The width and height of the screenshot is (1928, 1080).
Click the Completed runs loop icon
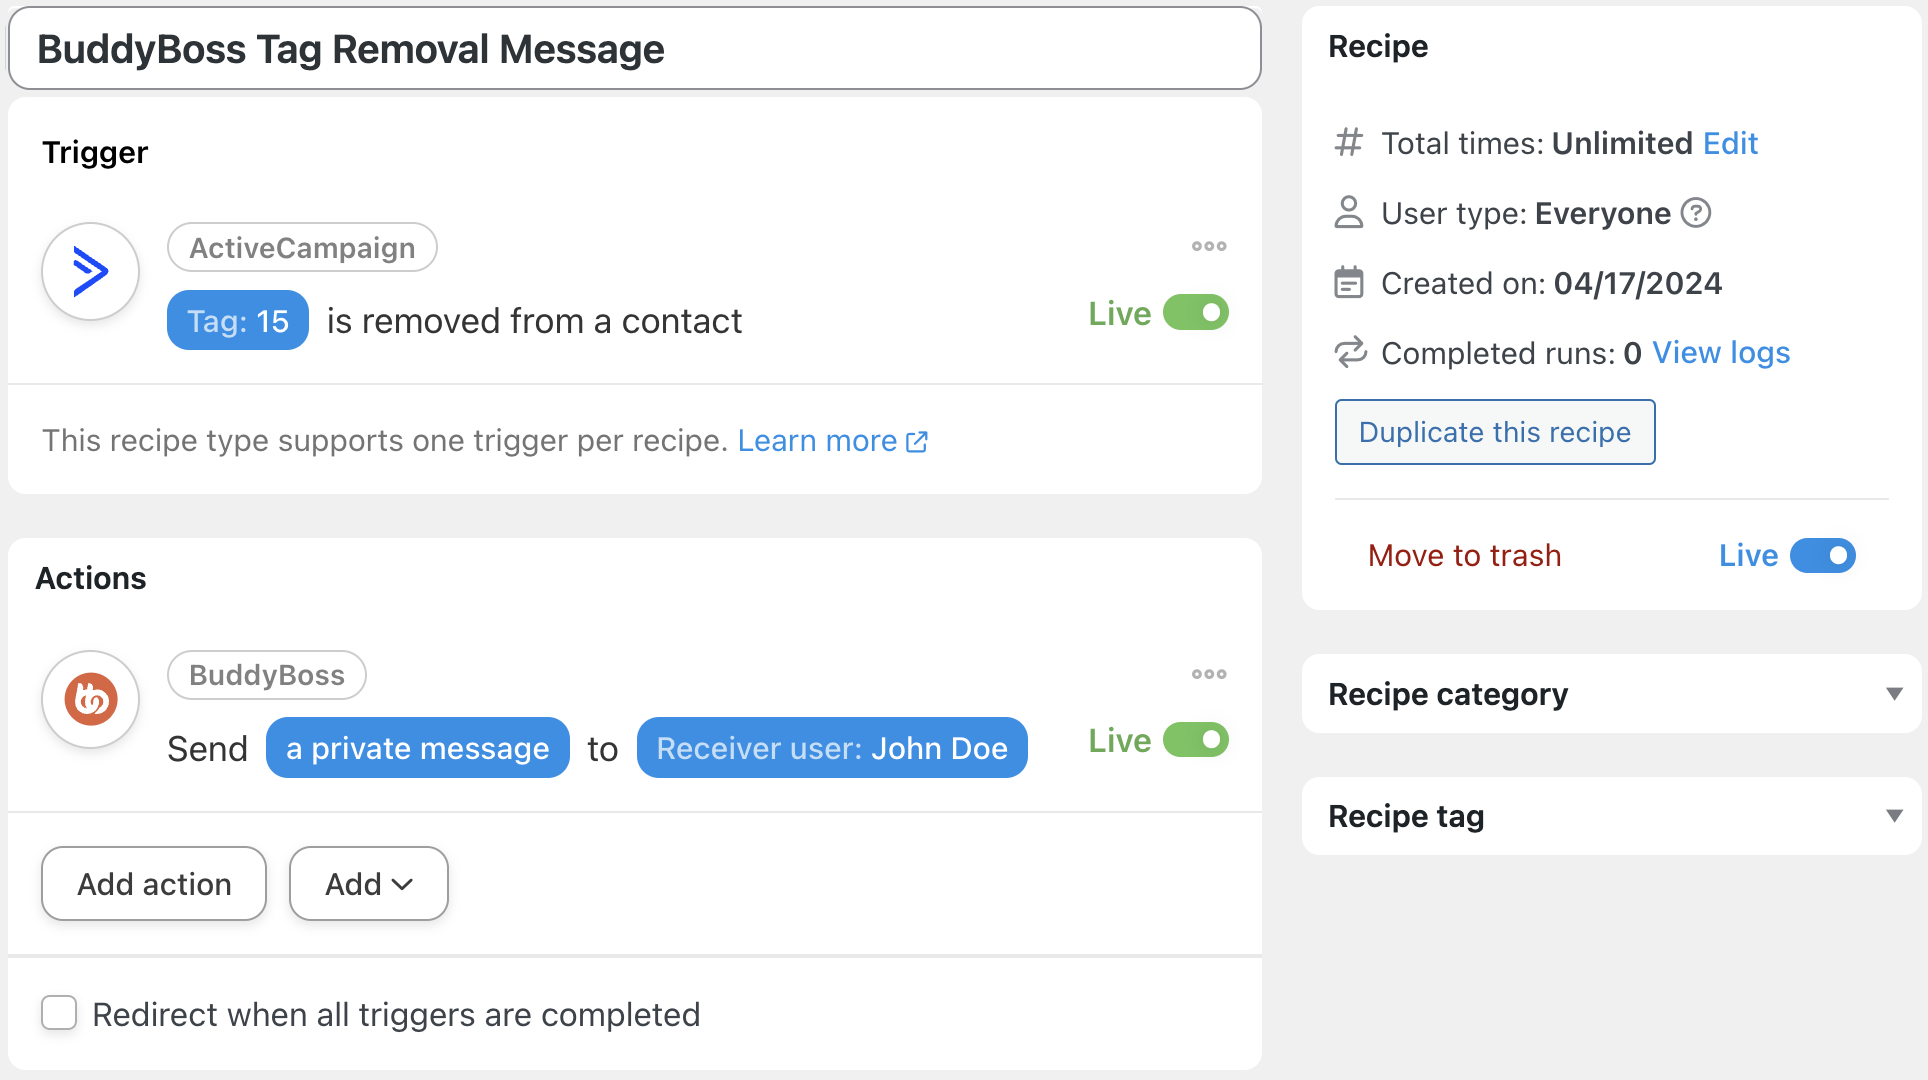(1350, 353)
